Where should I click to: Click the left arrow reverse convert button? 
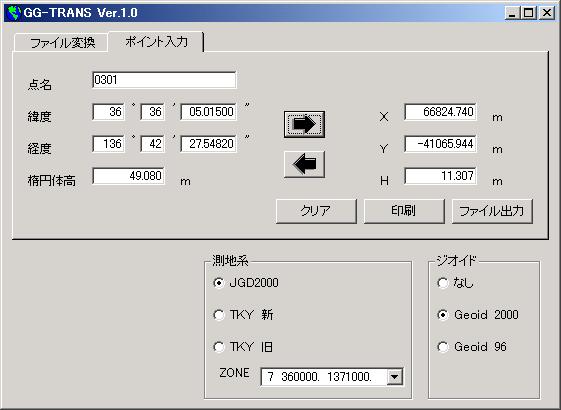tap(304, 164)
